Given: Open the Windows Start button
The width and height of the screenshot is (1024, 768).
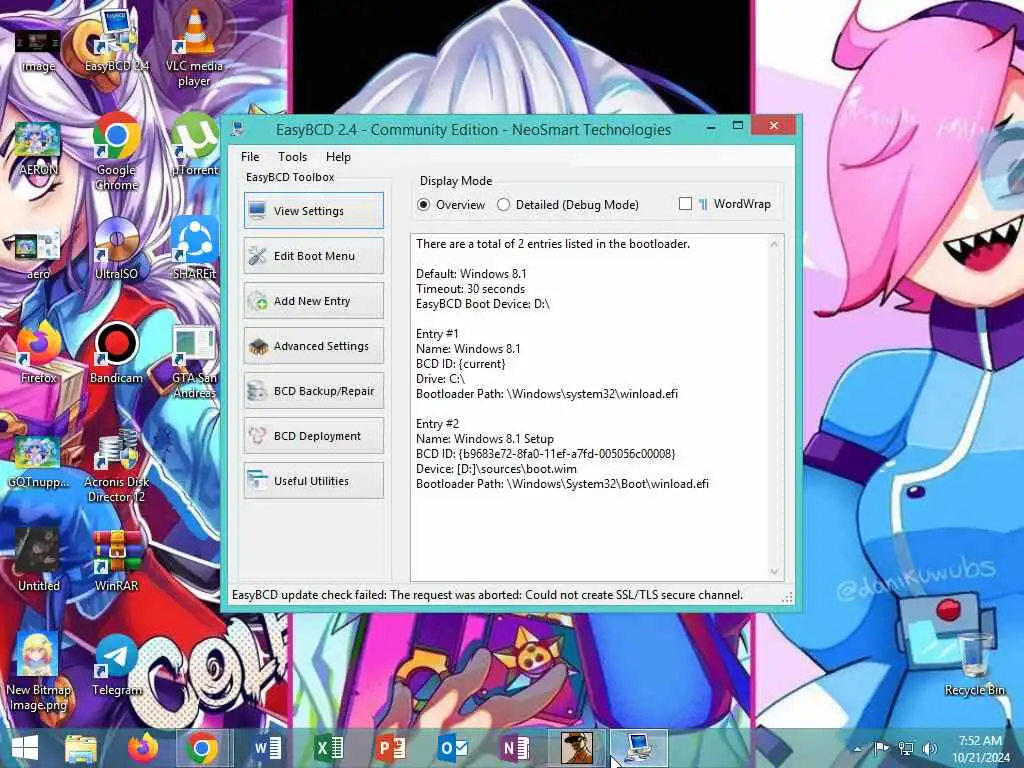Looking at the screenshot, I should tap(25, 748).
